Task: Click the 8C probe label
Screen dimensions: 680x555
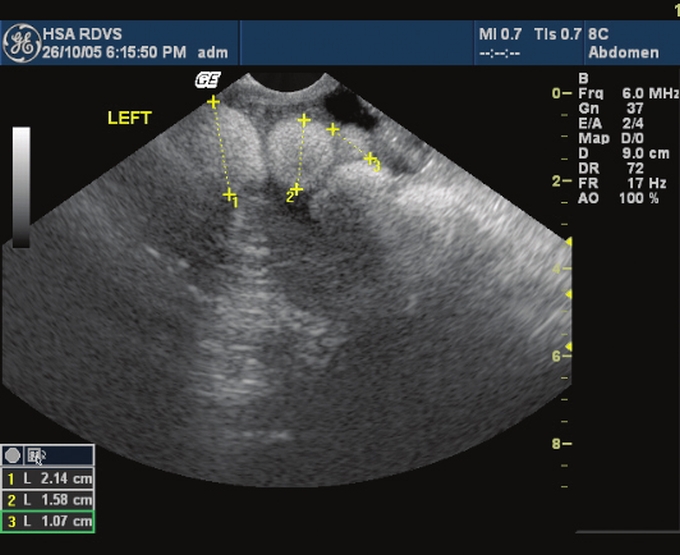Action: point(598,34)
